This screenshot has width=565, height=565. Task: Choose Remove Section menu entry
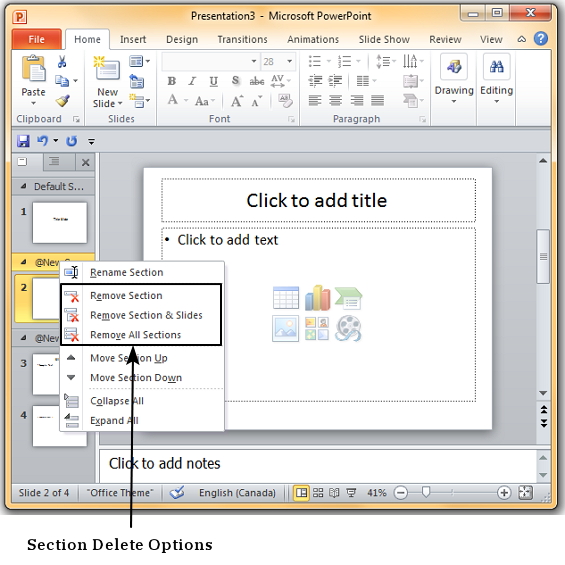pos(142,295)
